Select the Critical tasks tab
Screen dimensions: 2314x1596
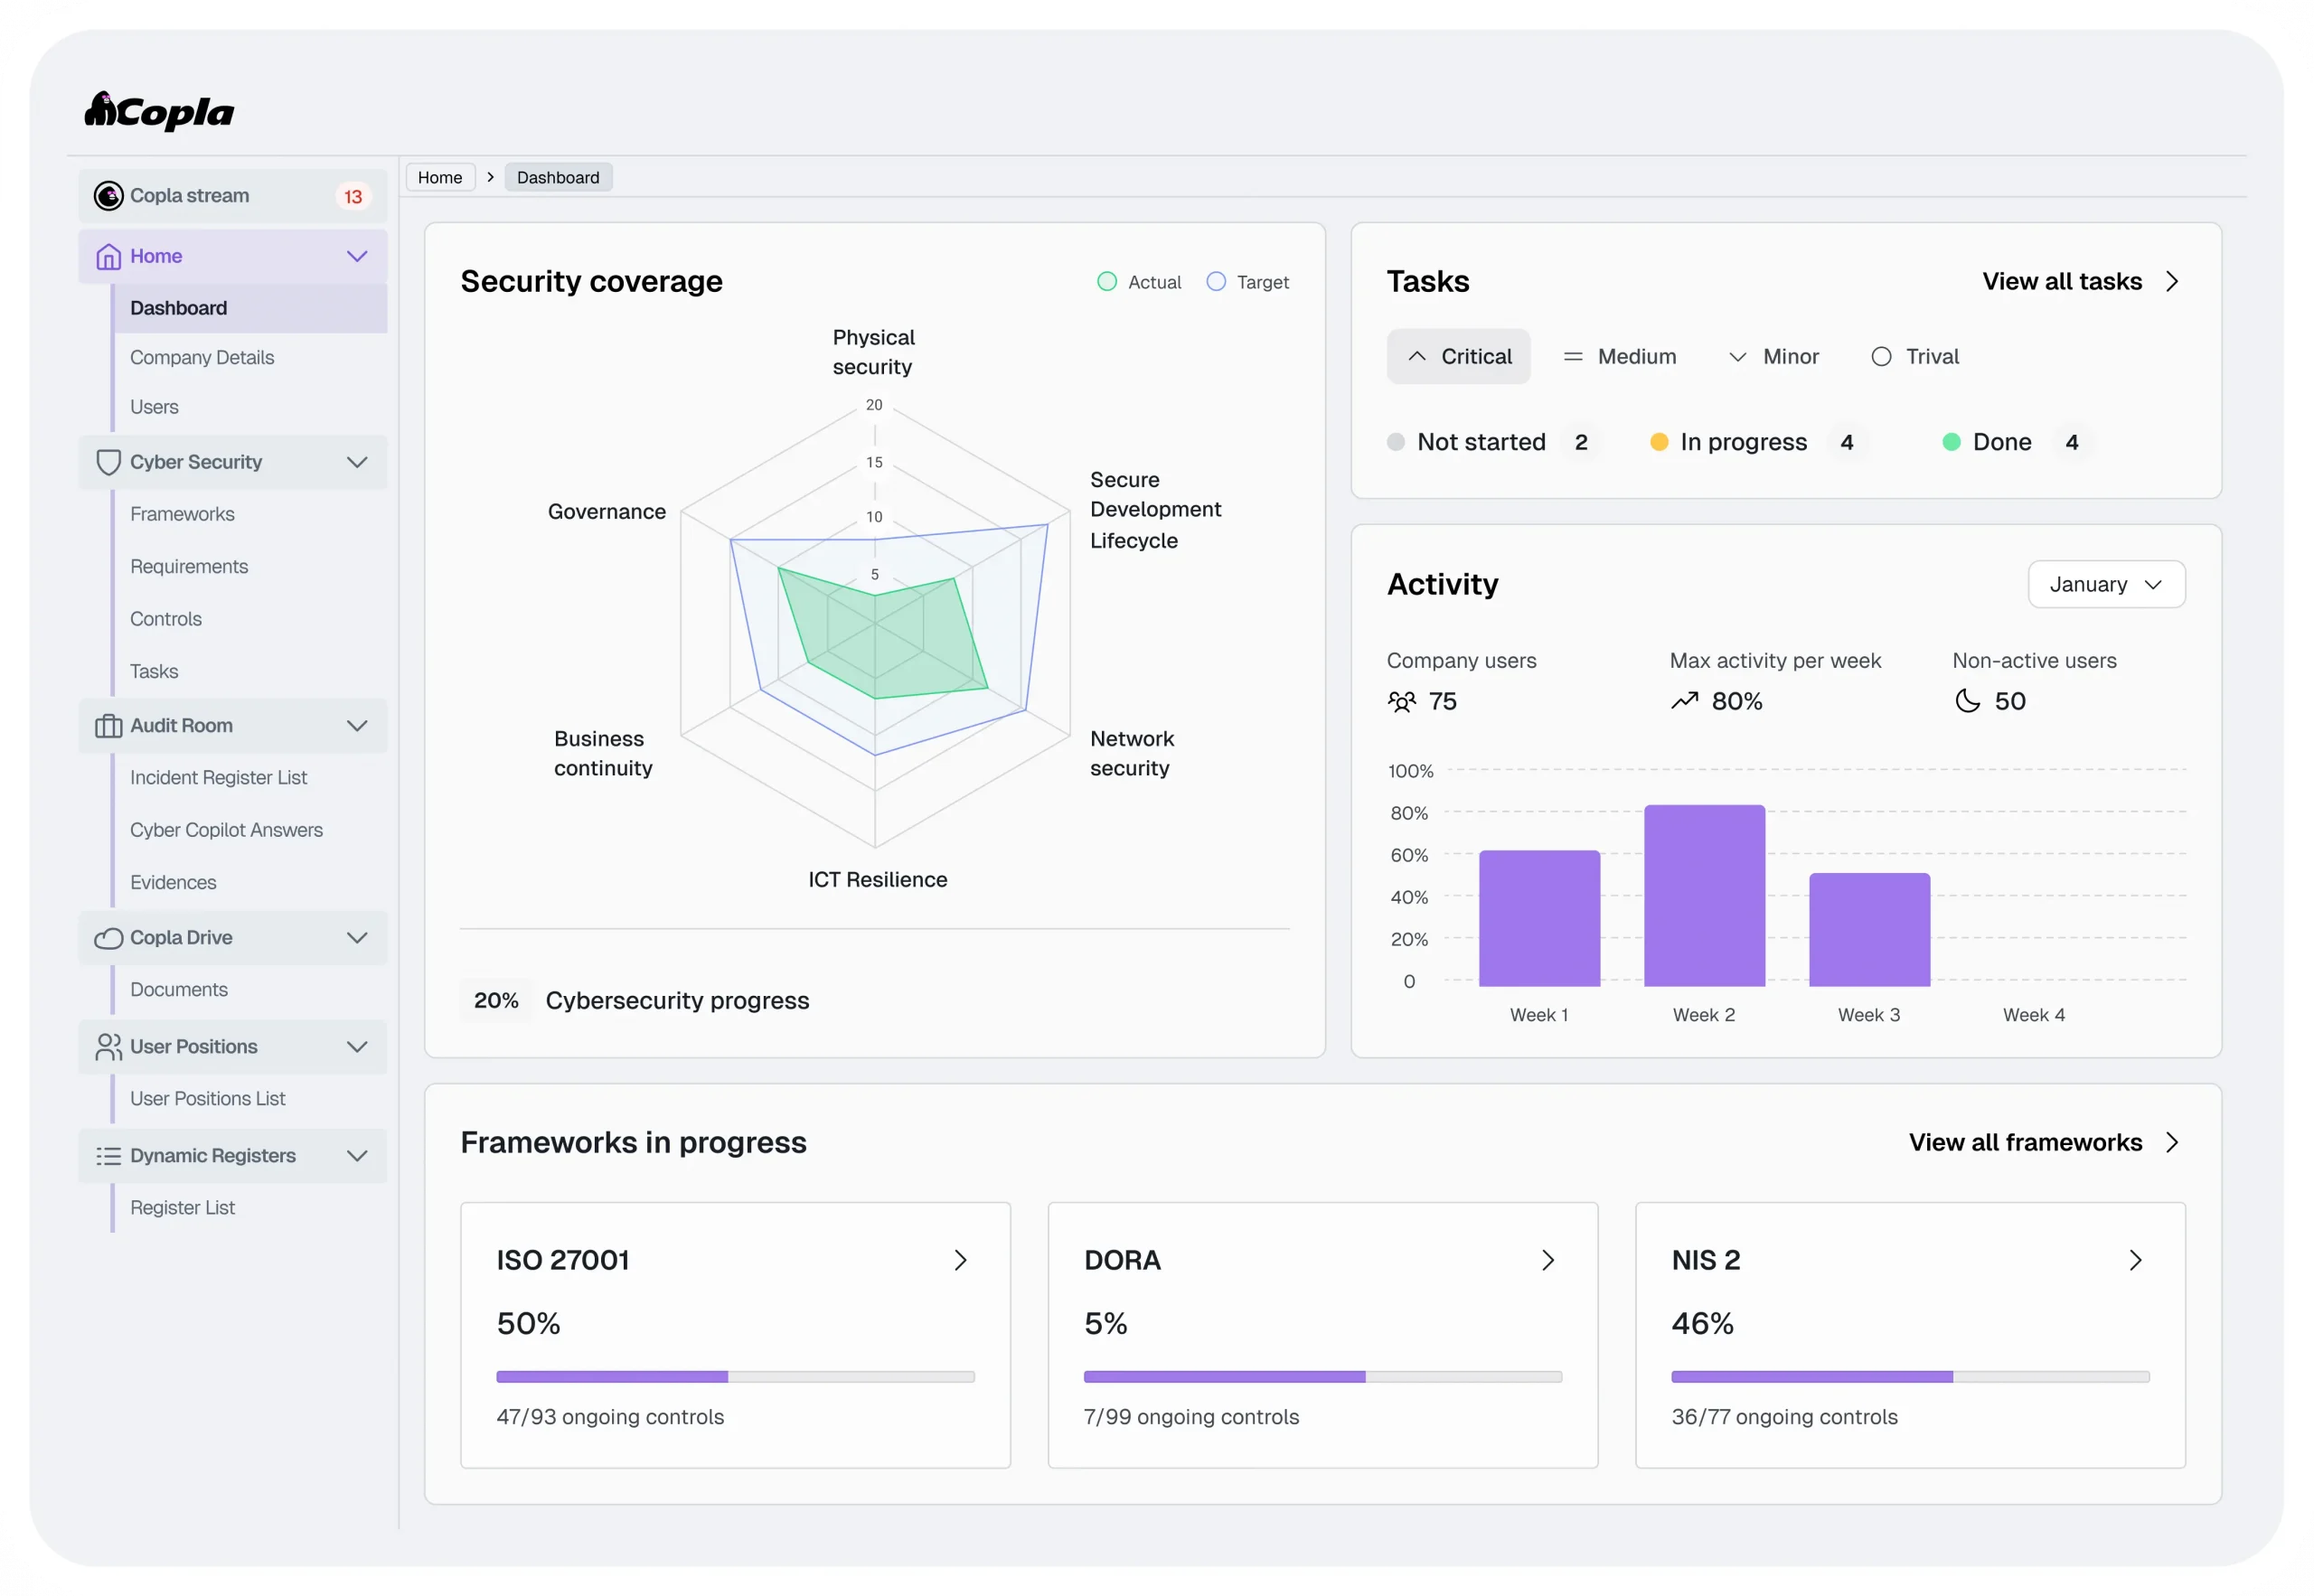point(1458,357)
